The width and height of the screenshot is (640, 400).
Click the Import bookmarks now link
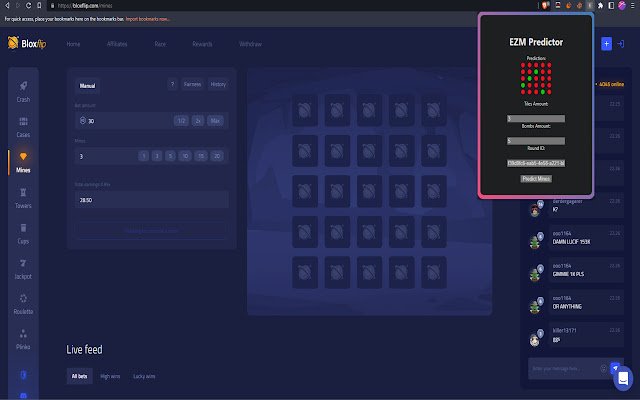click(147, 19)
